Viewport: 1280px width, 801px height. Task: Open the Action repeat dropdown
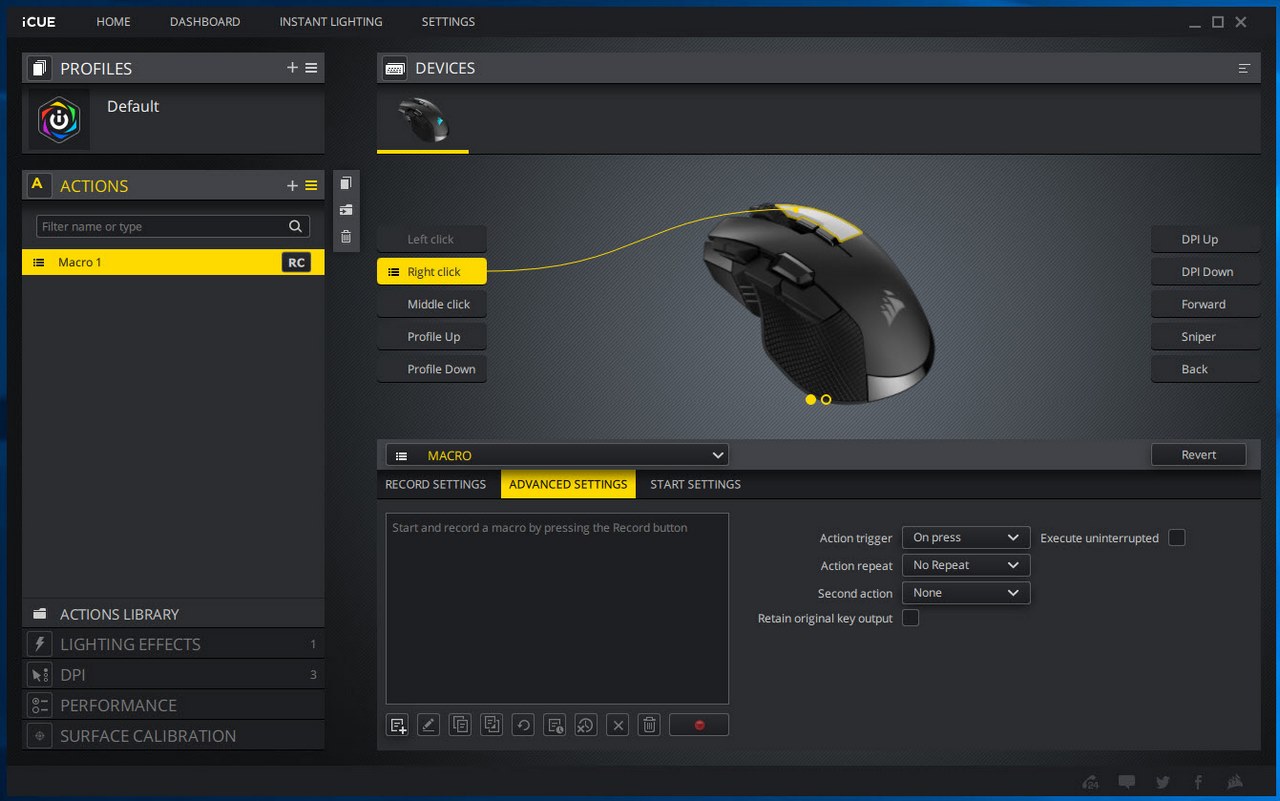[966, 565]
